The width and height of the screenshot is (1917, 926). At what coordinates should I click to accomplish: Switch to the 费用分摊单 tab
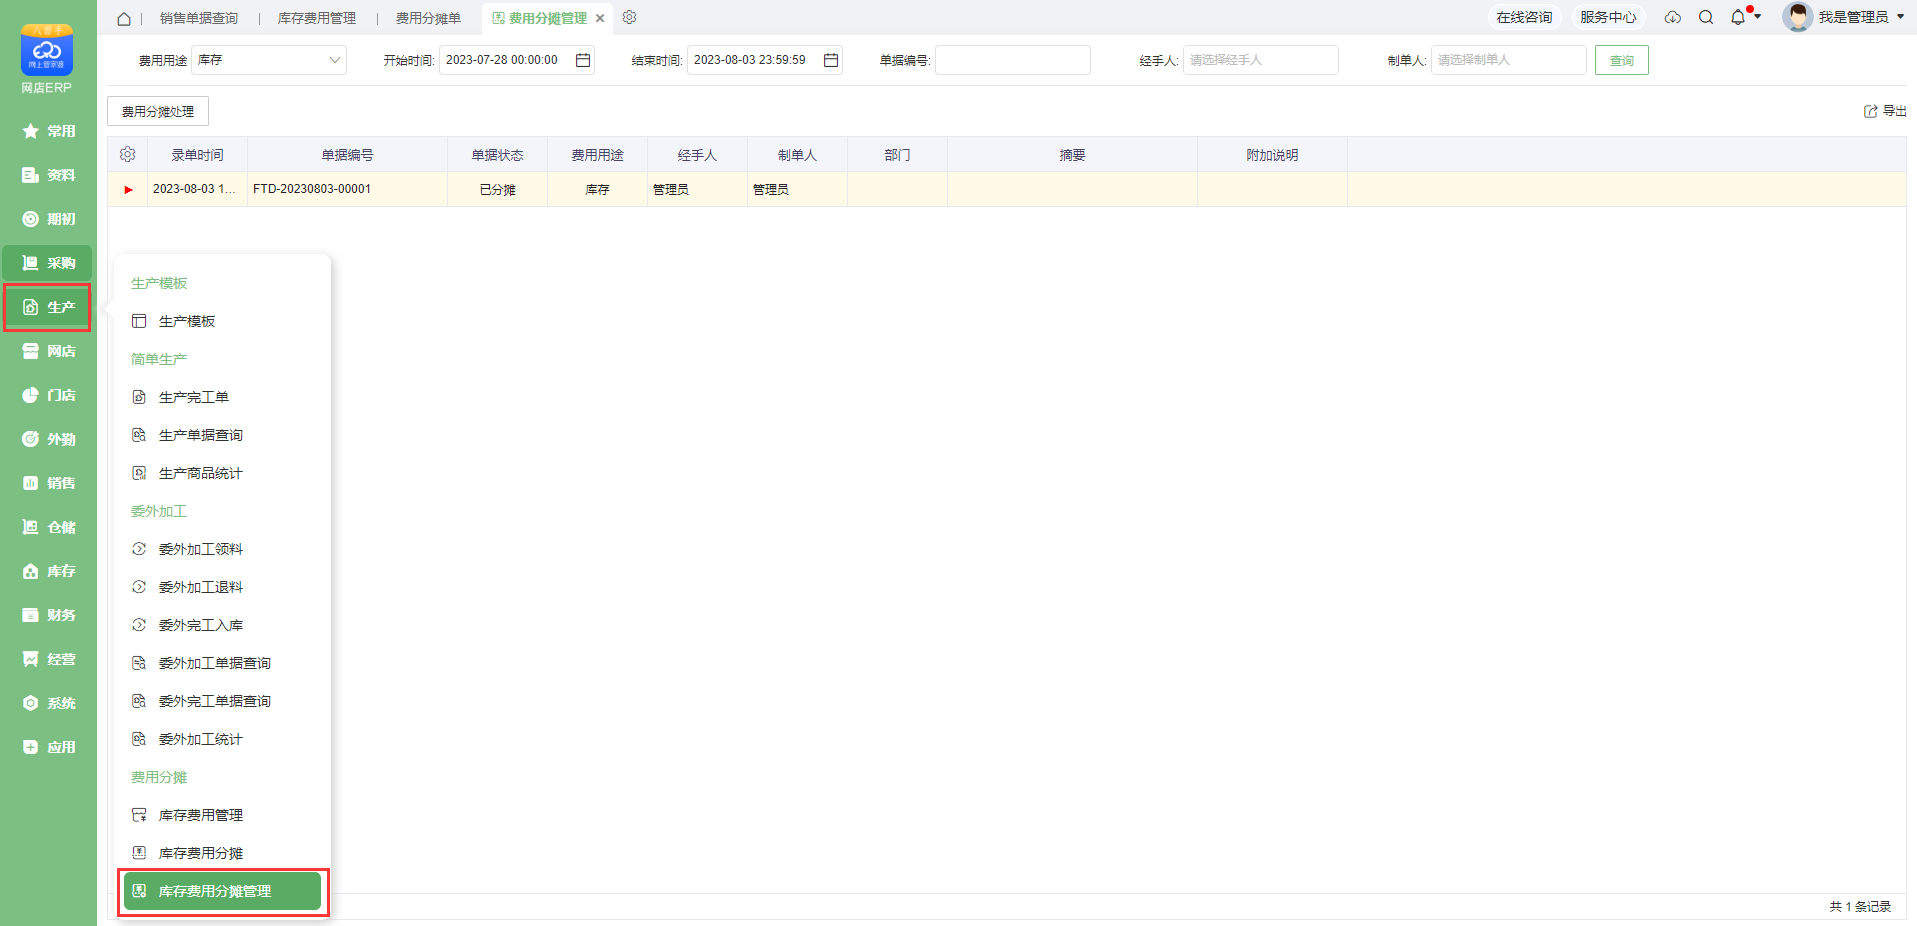(428, 18)
